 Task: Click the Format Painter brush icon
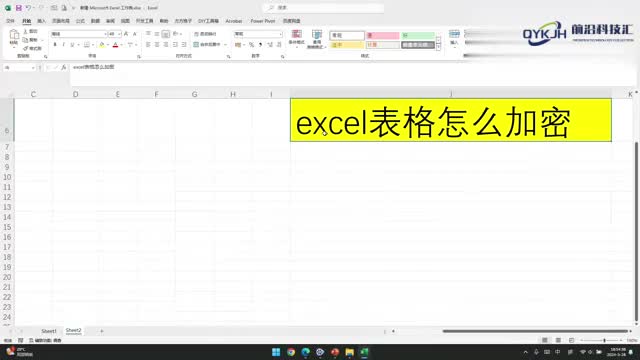point(25,49)
